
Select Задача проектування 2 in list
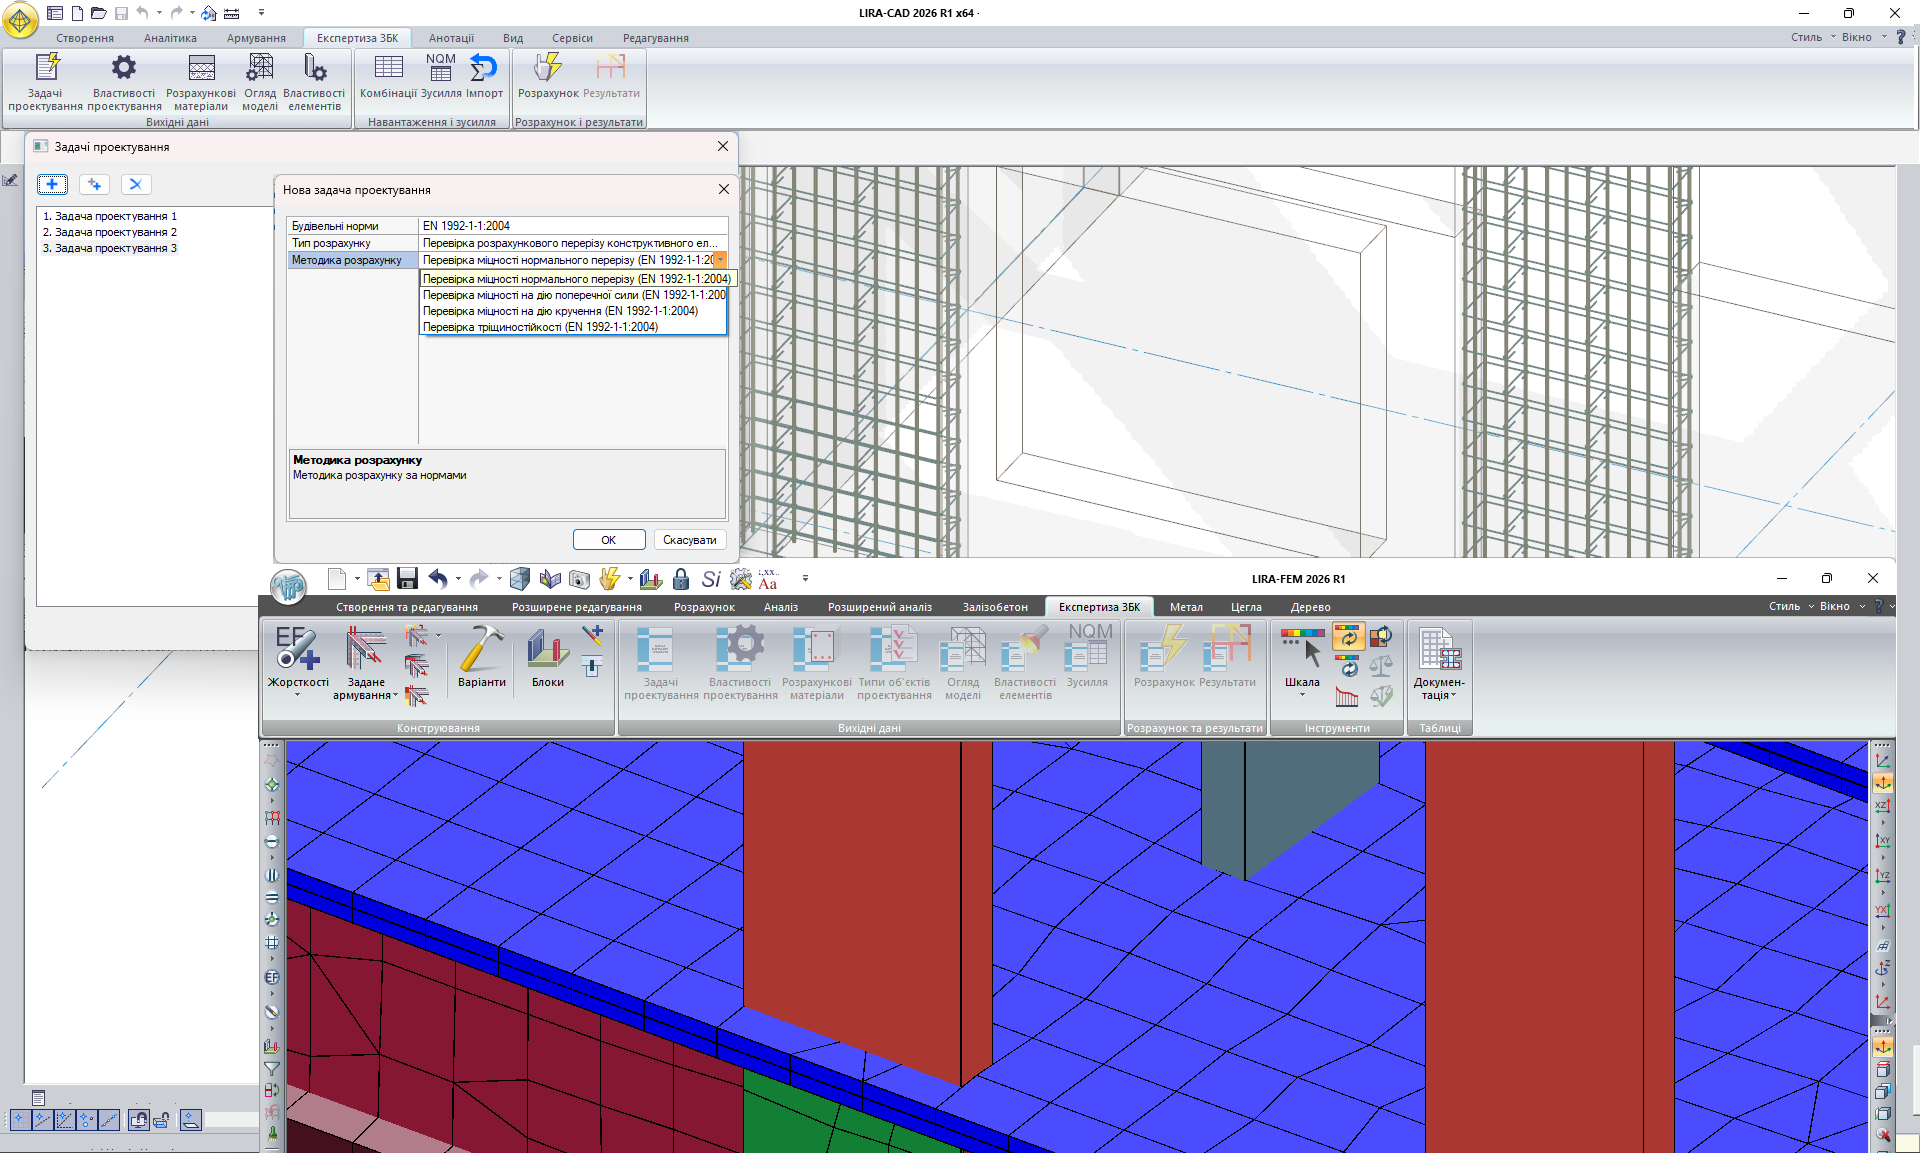coord(115,232)
